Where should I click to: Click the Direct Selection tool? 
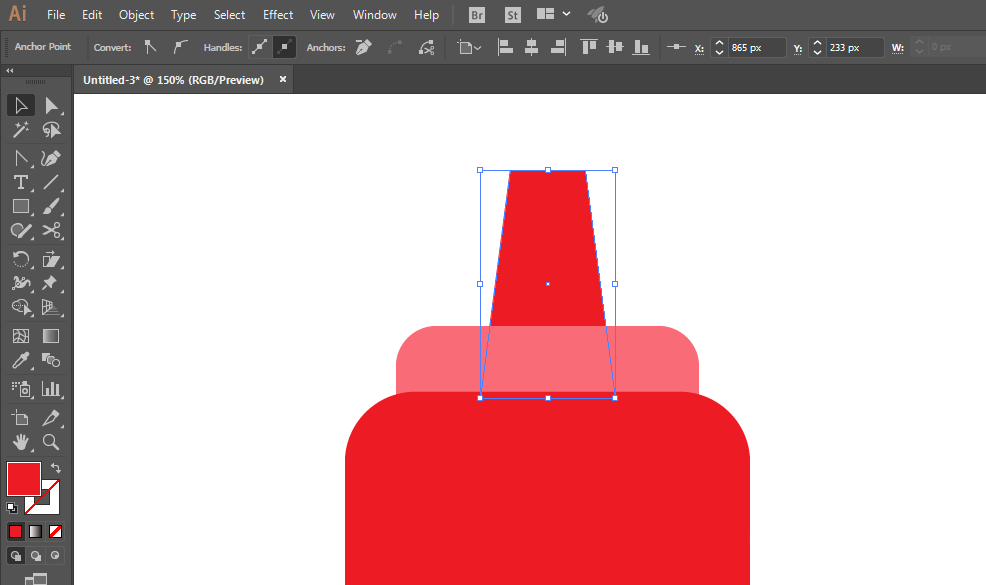point(51,105)
